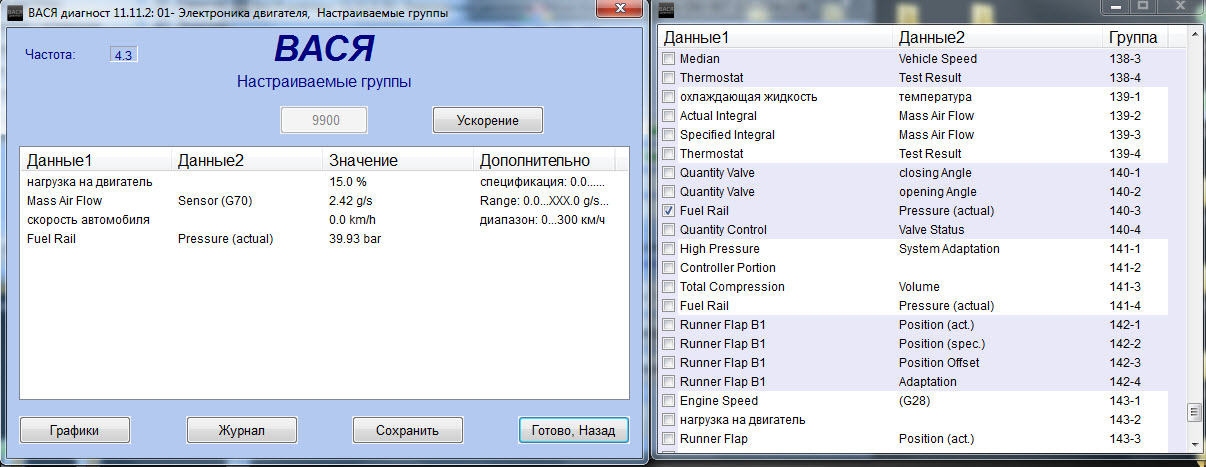Enable the Engine Speed (G28) checkbox

(x=669, y=401)
